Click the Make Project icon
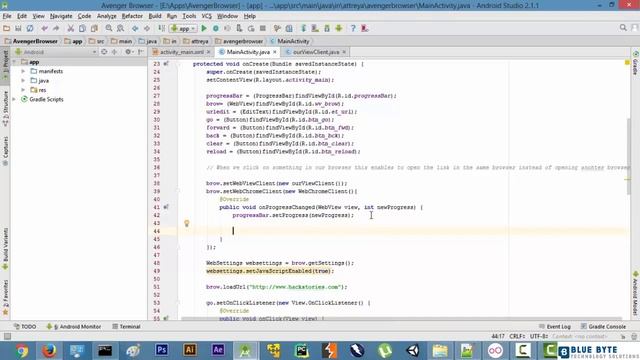 pos(162,29)
